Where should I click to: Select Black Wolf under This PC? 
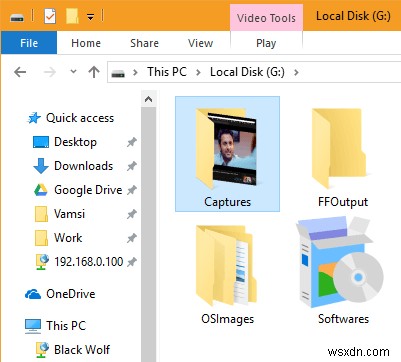click(82, 349)
